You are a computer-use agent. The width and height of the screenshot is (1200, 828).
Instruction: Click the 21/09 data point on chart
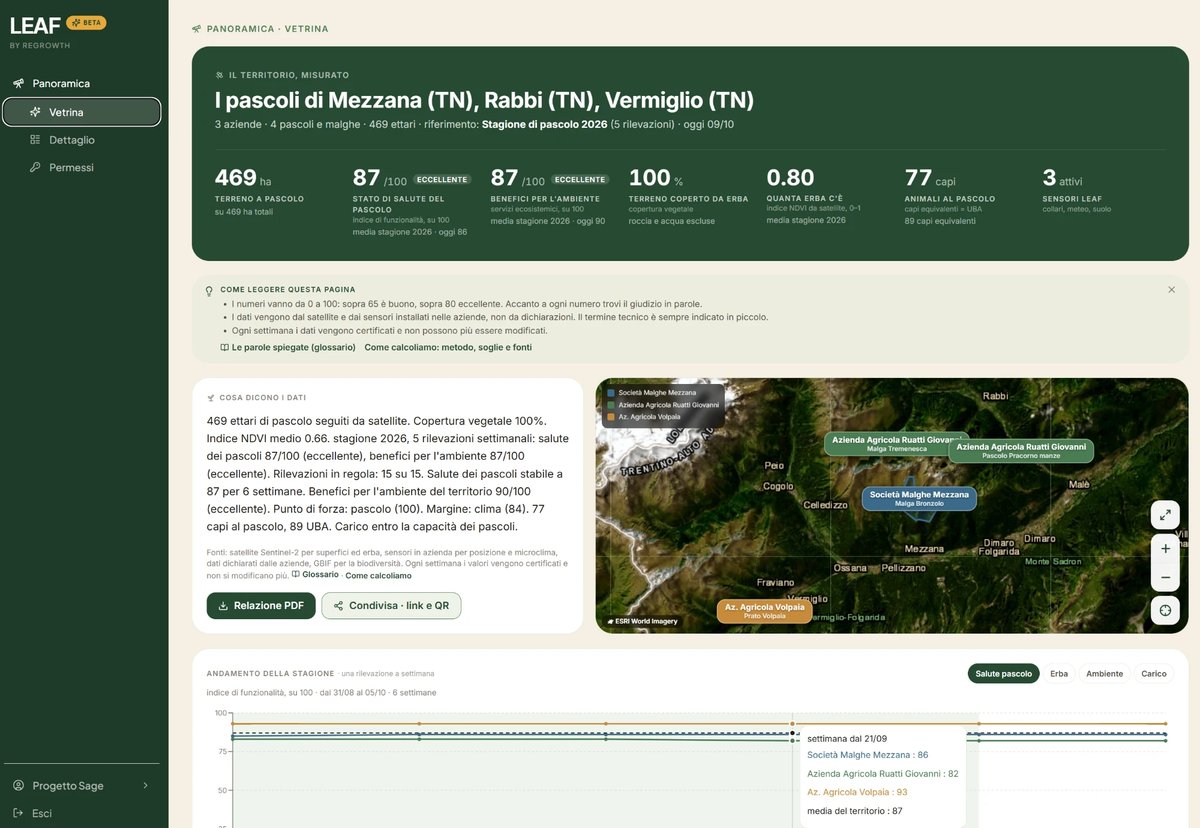pyautogui.click(x=792, y=733)
